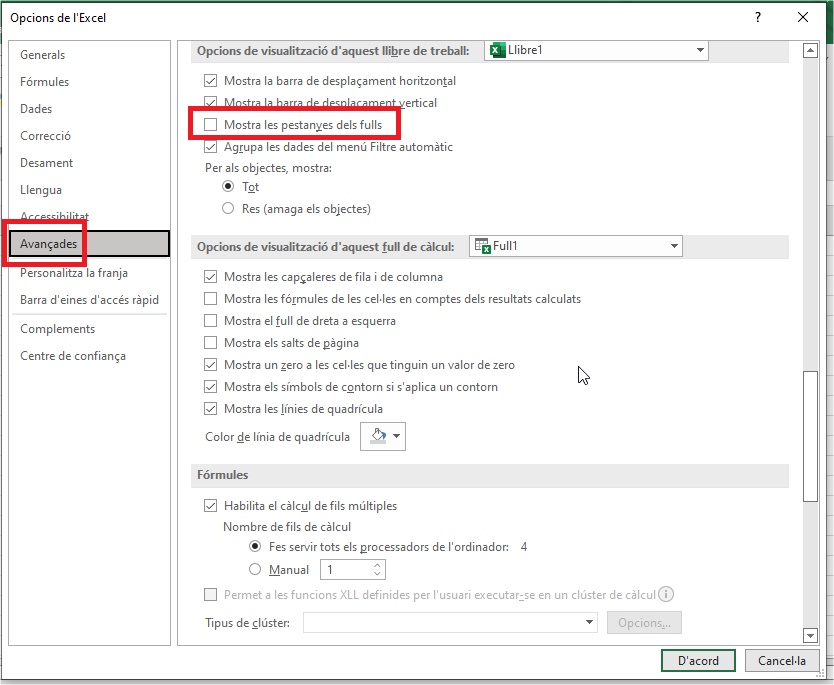Open Barra d'eines d'accés ràpid

(x=89, y=300)
